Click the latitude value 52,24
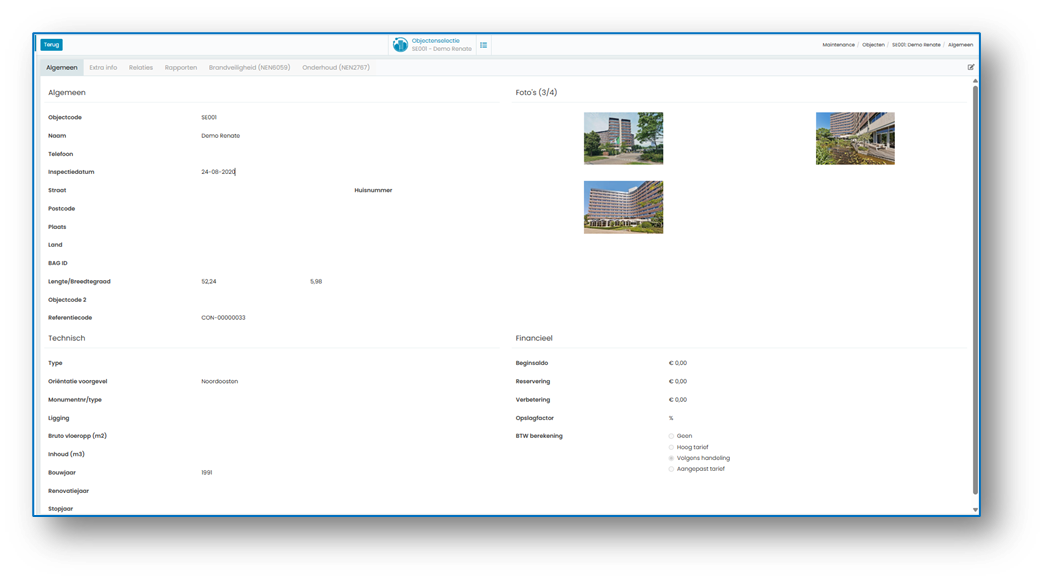 pyautogui.click(x=209, y=282)
